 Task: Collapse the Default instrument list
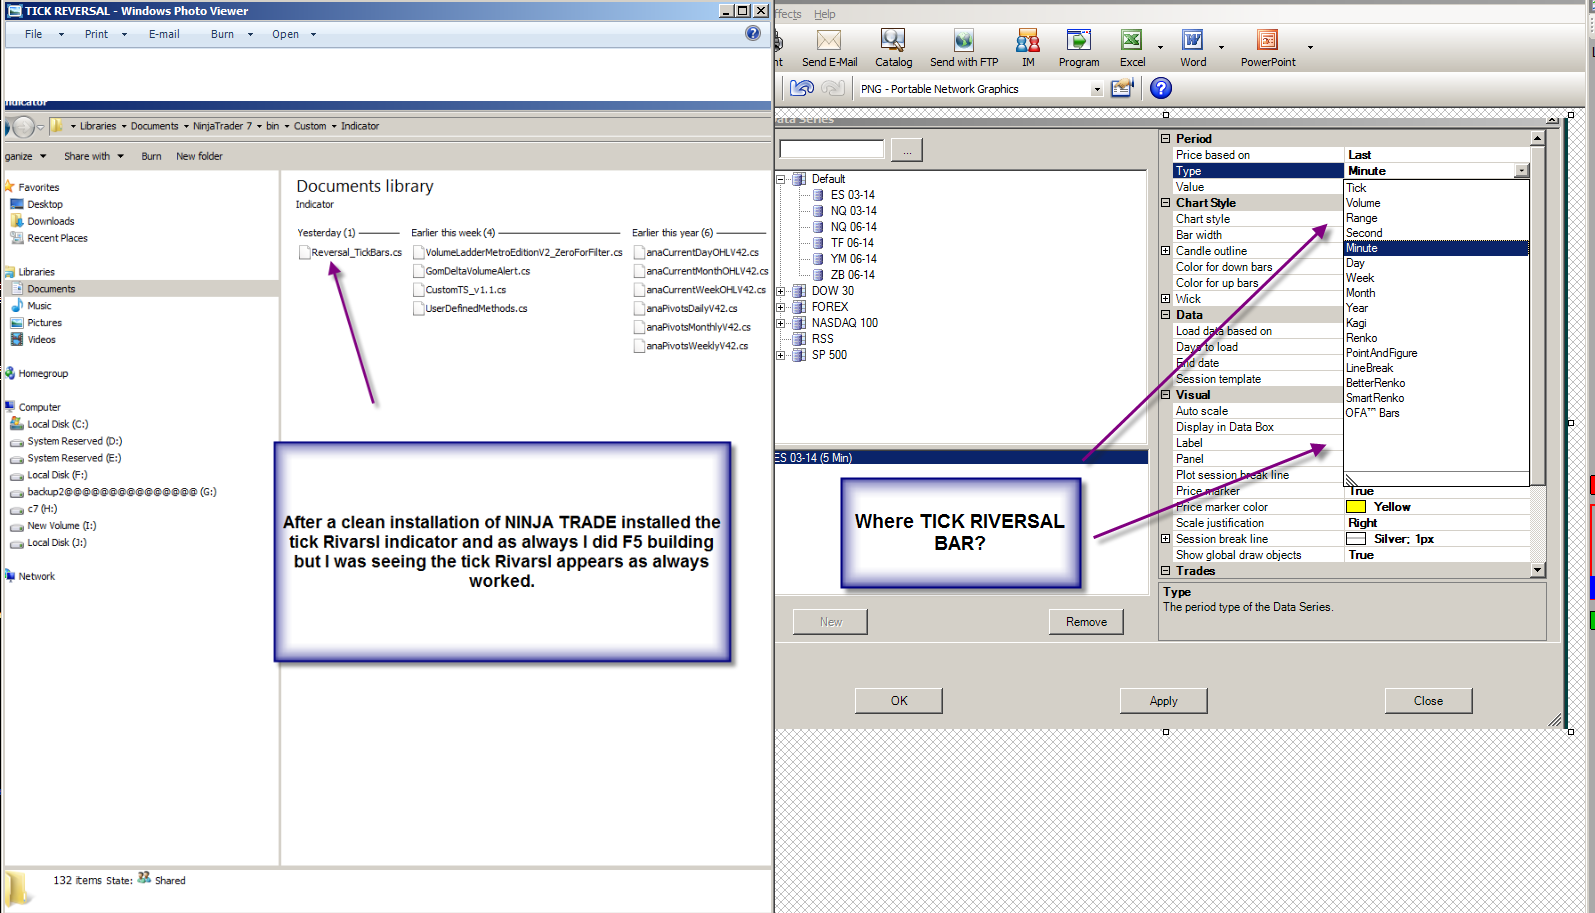click(x=781, y=179)
